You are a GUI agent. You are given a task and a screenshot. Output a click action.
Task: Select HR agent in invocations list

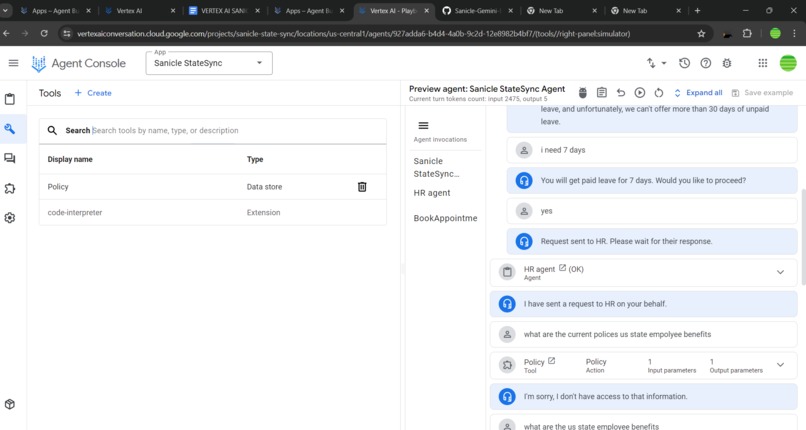coord(432,193)
